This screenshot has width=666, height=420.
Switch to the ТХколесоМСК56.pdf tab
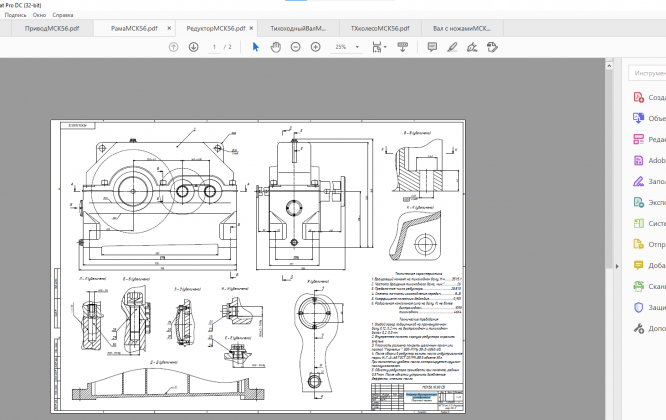pos(380,29)
